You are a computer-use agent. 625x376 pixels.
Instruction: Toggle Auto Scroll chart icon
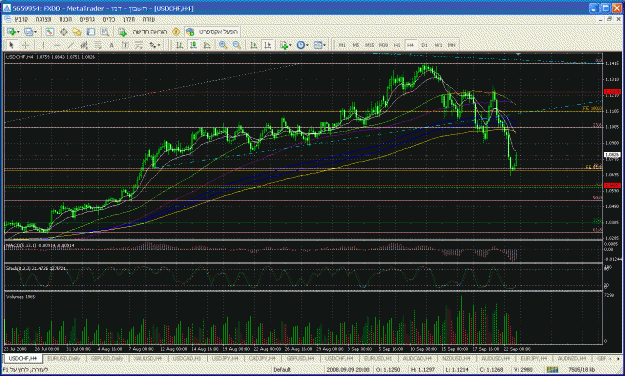tap(254, 45)
